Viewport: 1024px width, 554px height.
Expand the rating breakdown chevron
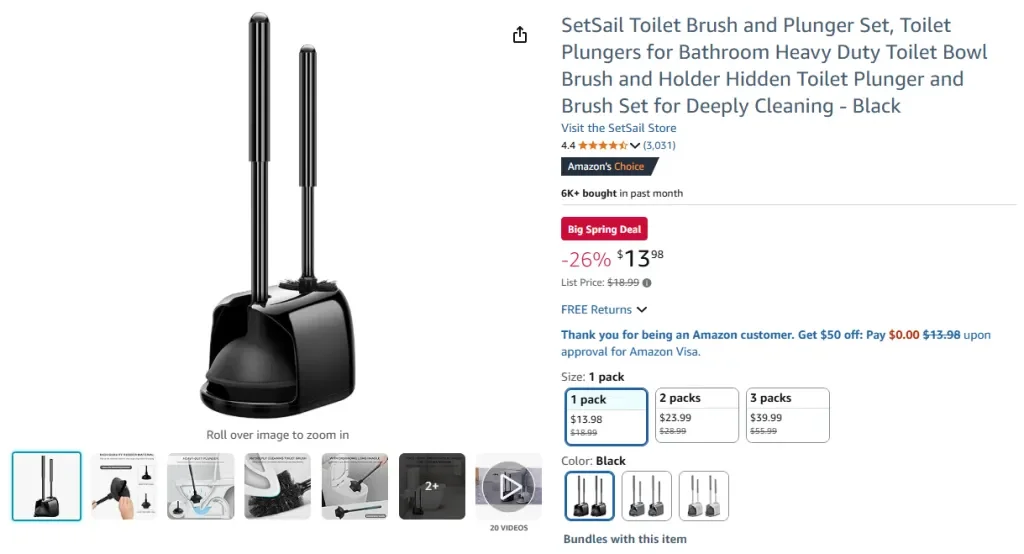pos(635,146)
